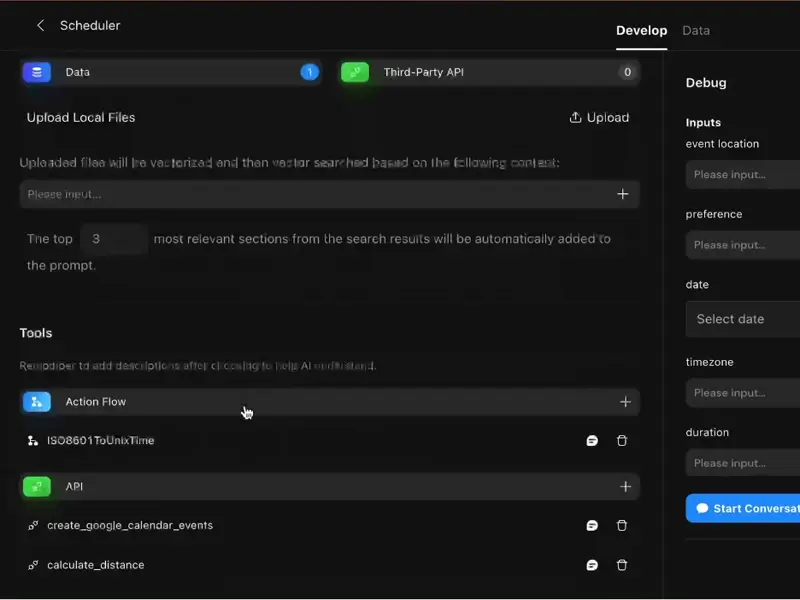Switch to the Develop tab
This screenshot has width=800, height=600.
click(x=641, y=30)
